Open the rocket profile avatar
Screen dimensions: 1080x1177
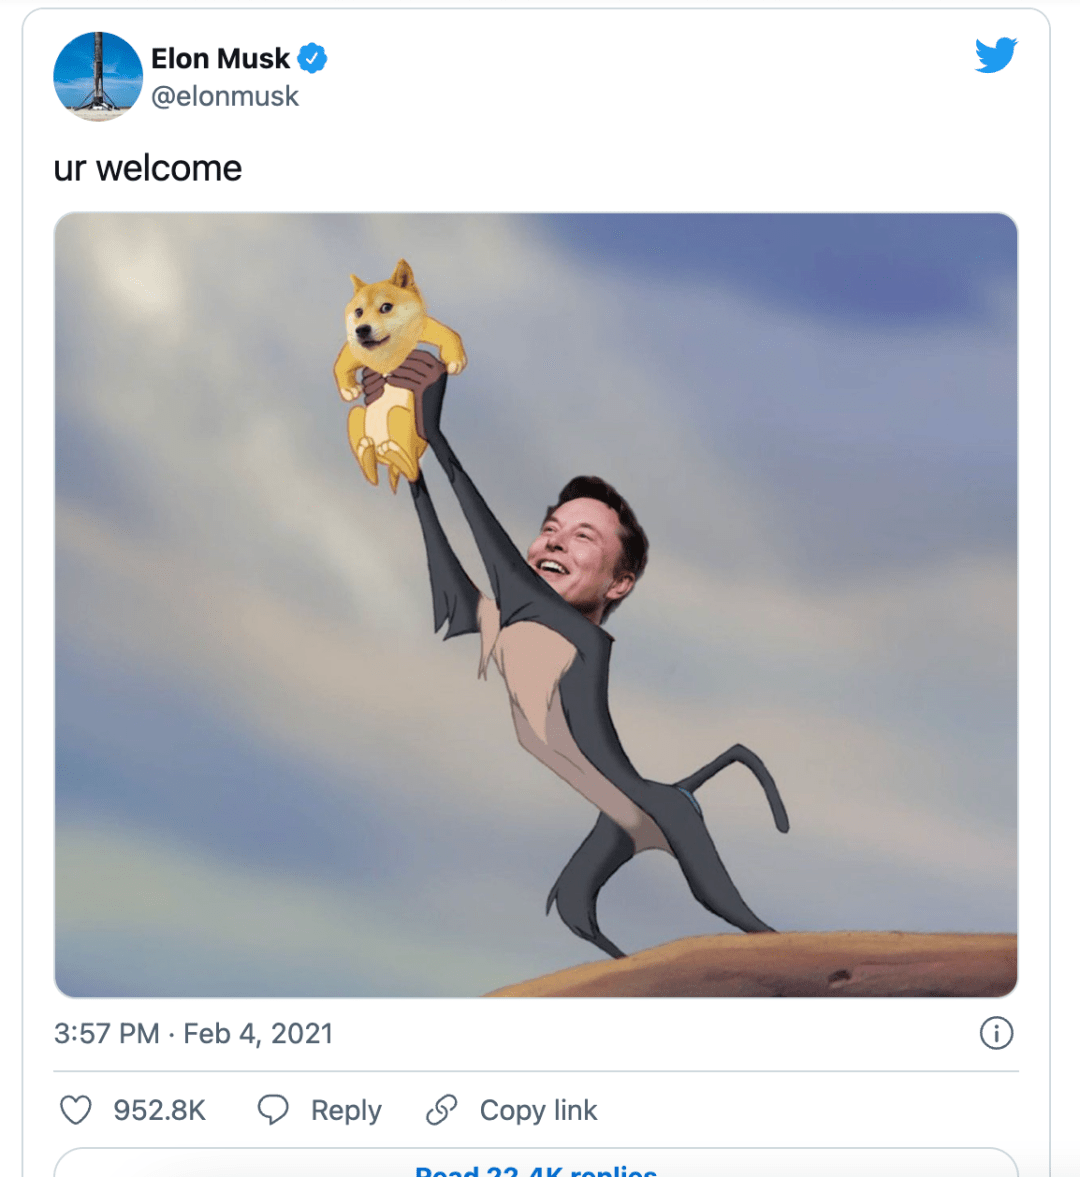tap(98, 76)
